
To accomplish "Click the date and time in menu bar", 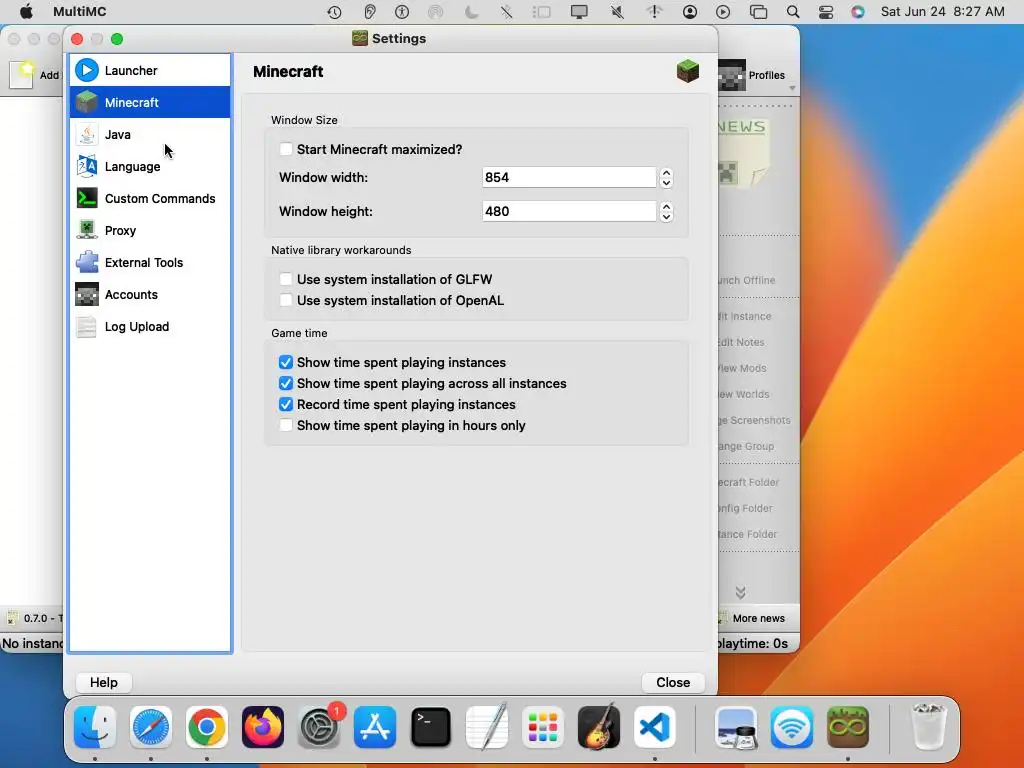I will (x=942, y=12).
